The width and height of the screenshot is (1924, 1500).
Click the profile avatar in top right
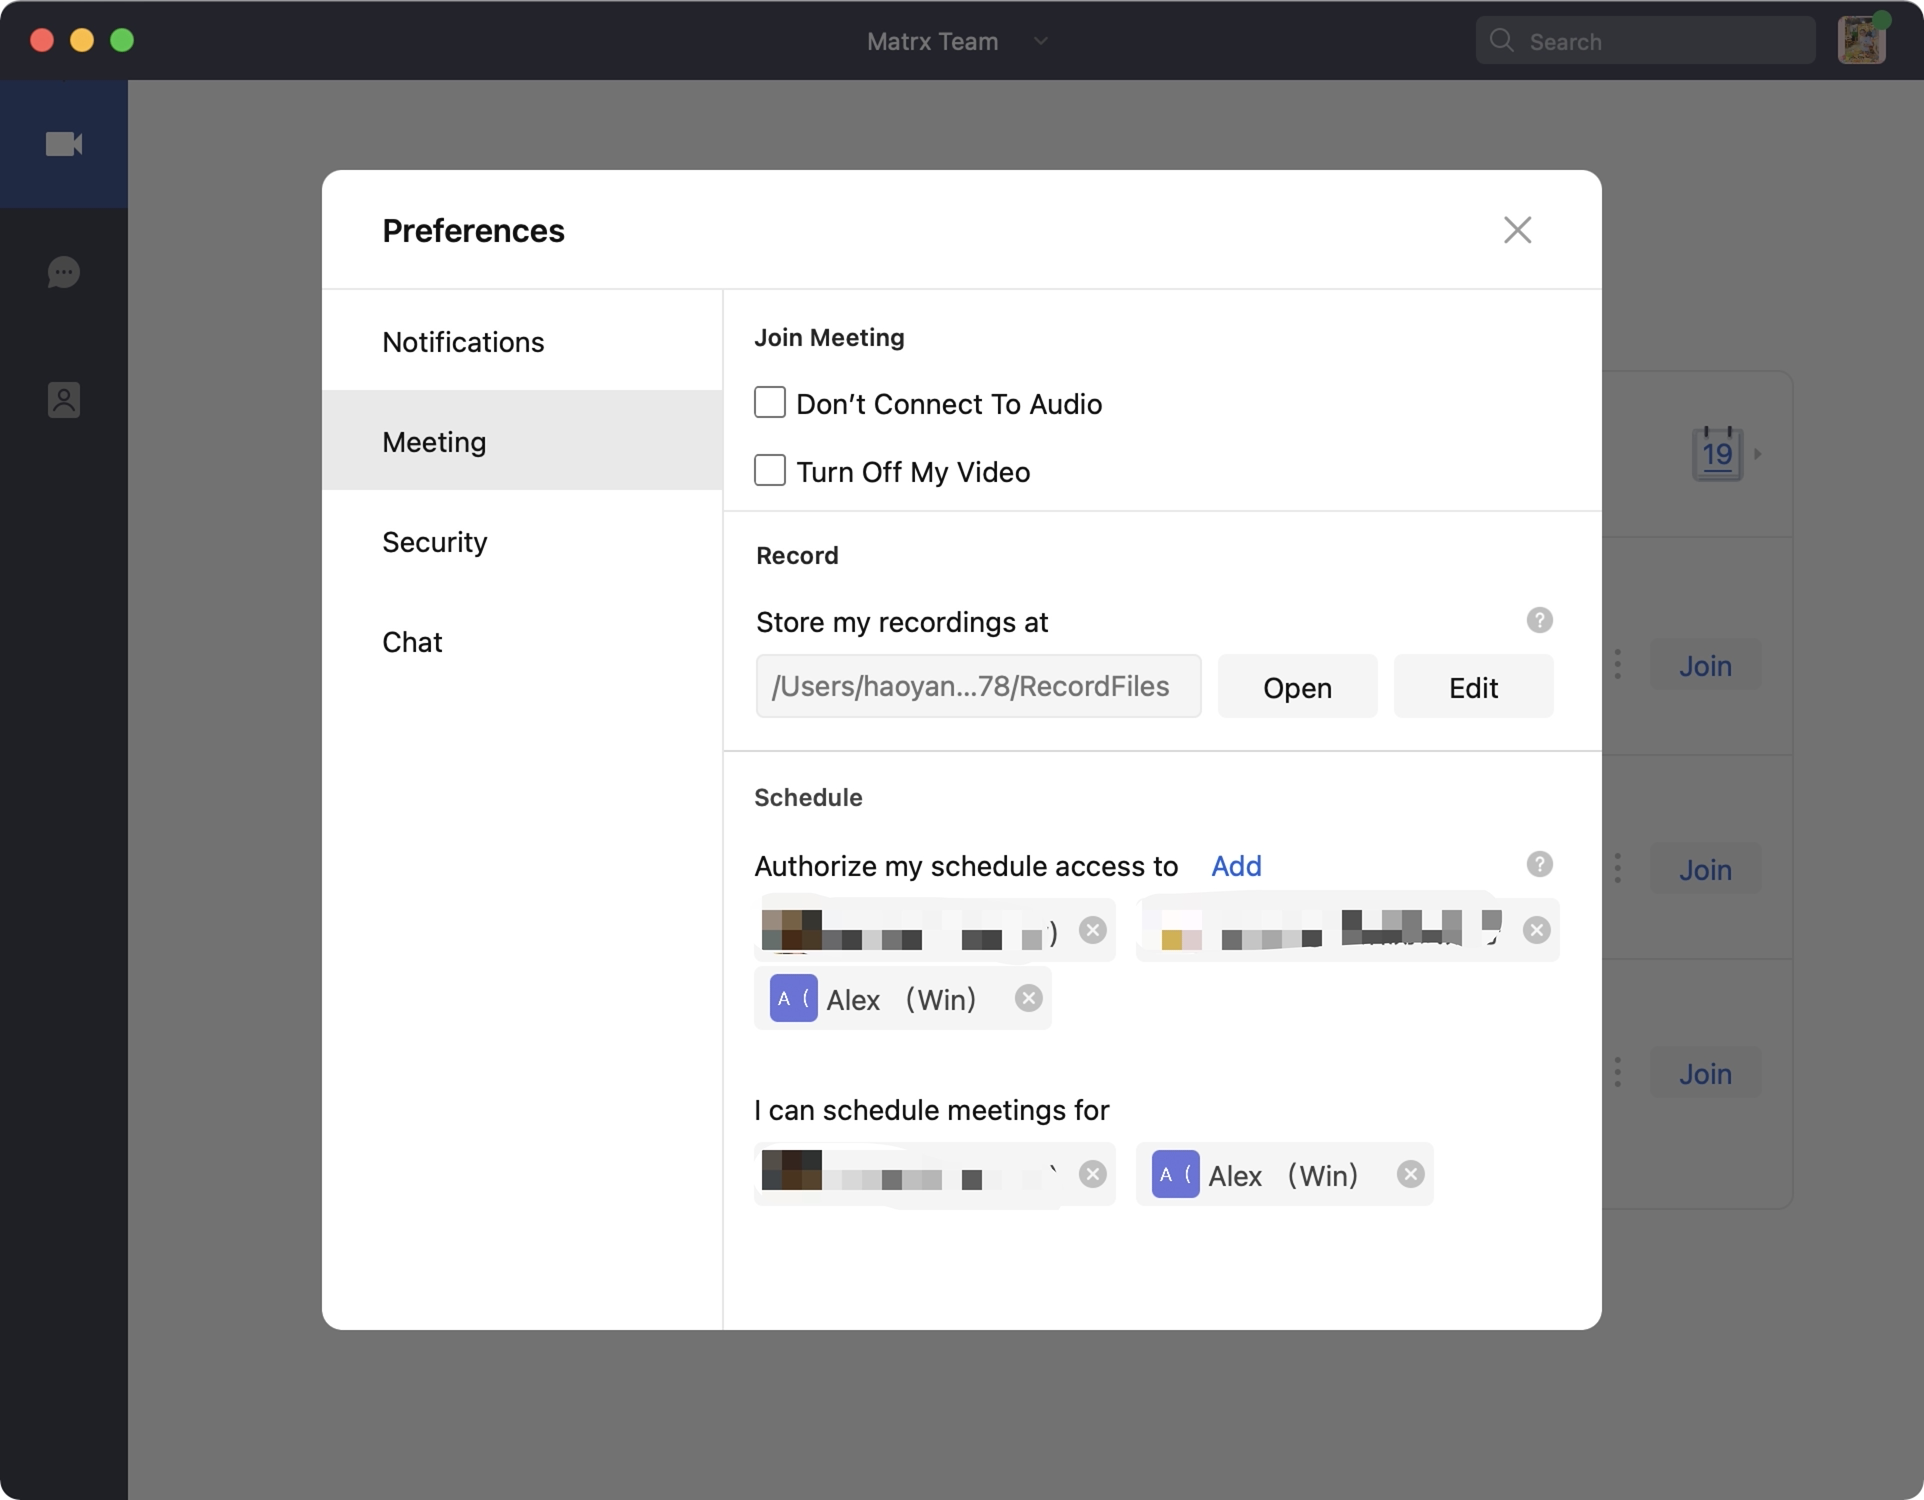click(x=1861, y=41)
